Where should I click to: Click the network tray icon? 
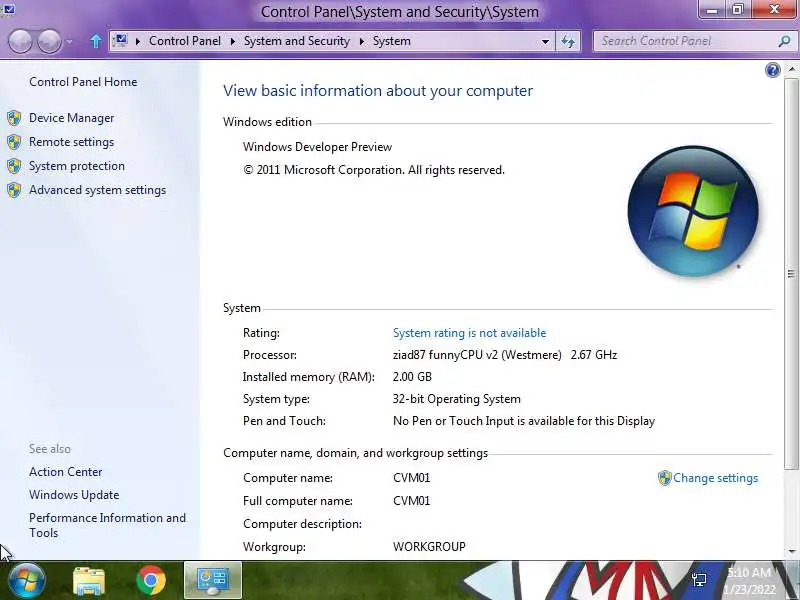699,579
